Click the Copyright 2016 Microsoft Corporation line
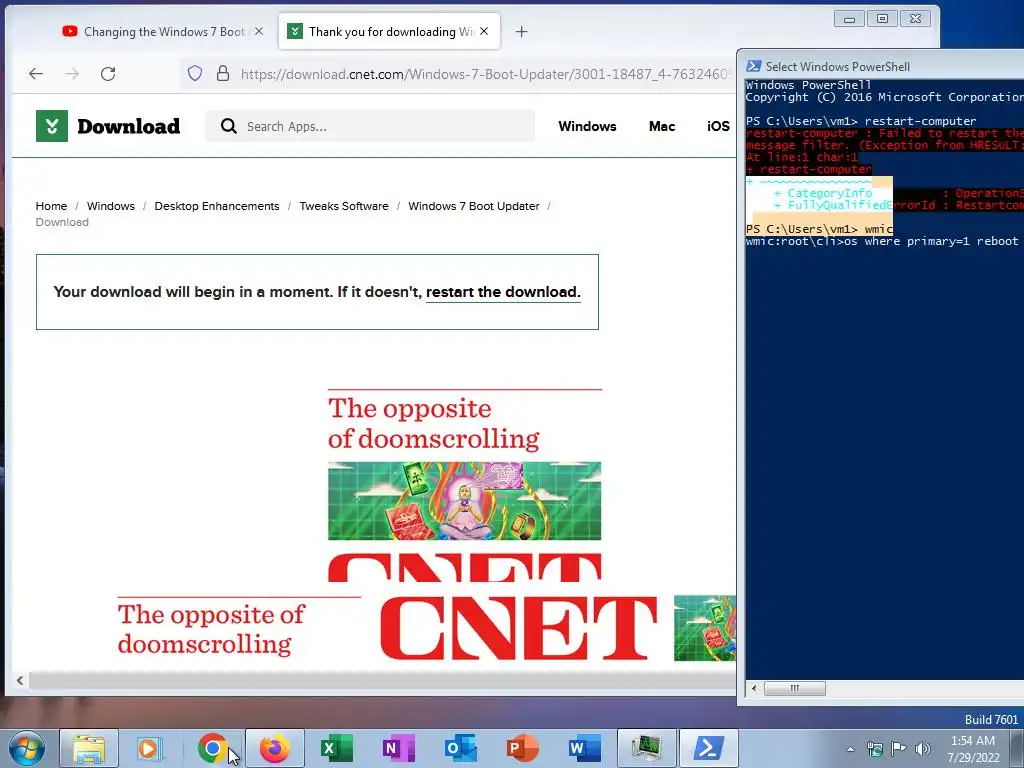The width and height of the screenshot is (1024, 768). pos(884,97)
